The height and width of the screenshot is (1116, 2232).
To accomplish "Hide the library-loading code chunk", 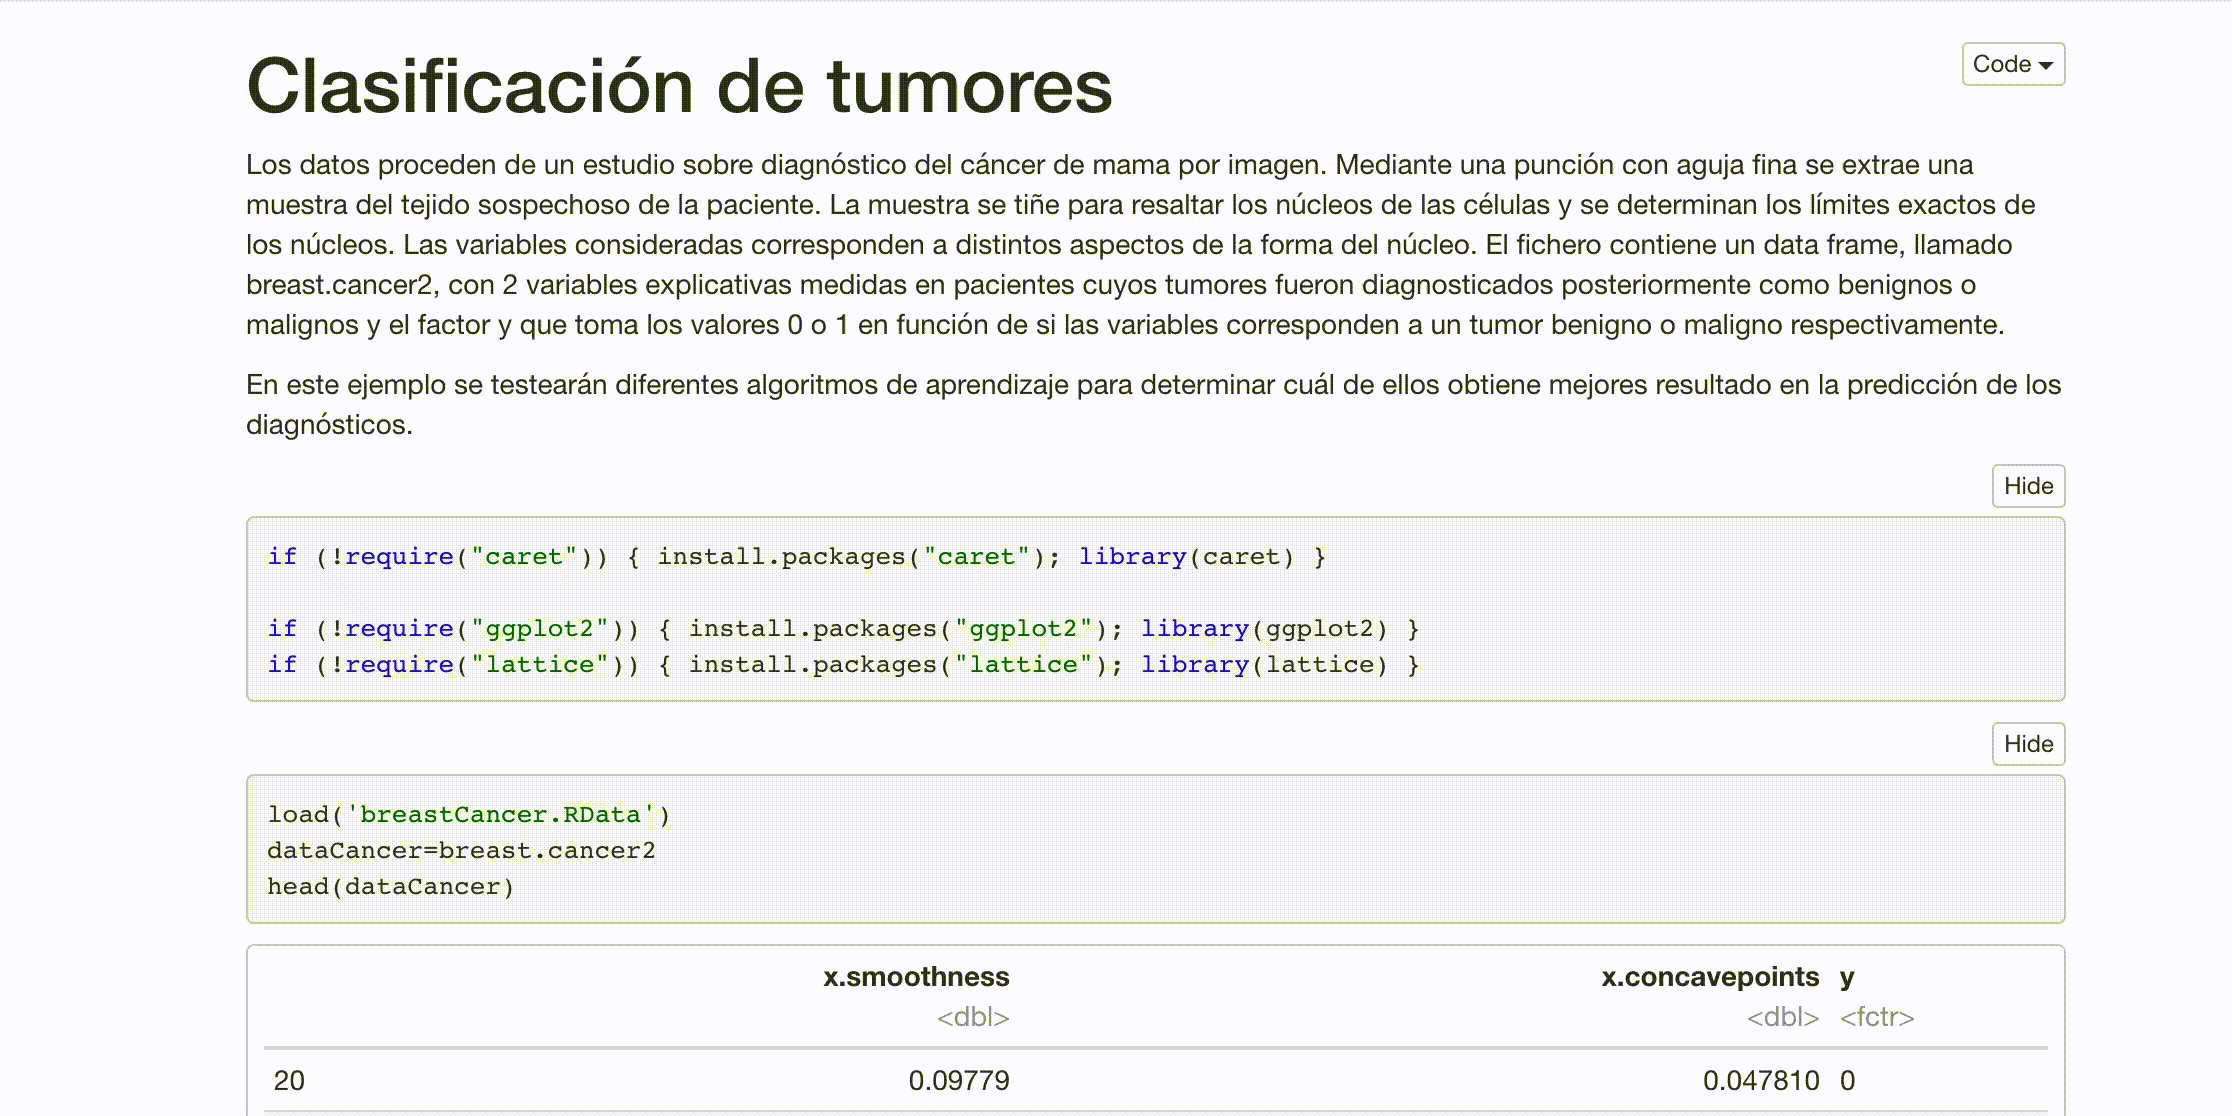I will click(x=2027, y=486).
